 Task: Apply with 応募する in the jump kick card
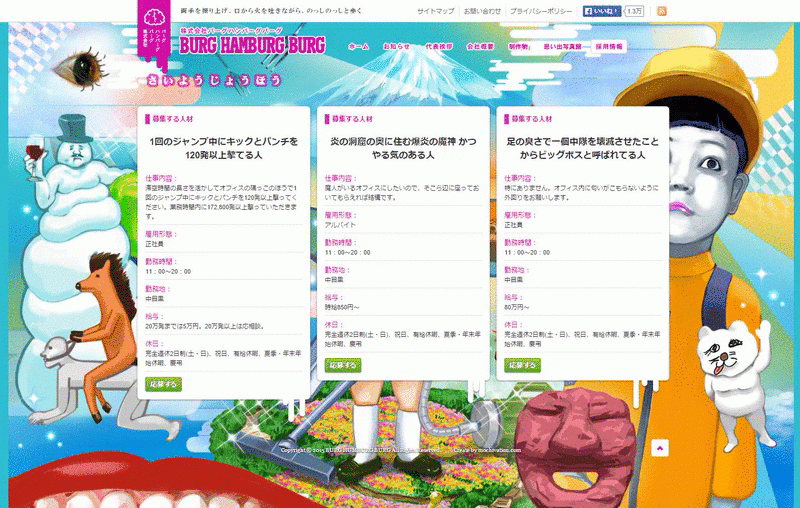pos(163,384)
